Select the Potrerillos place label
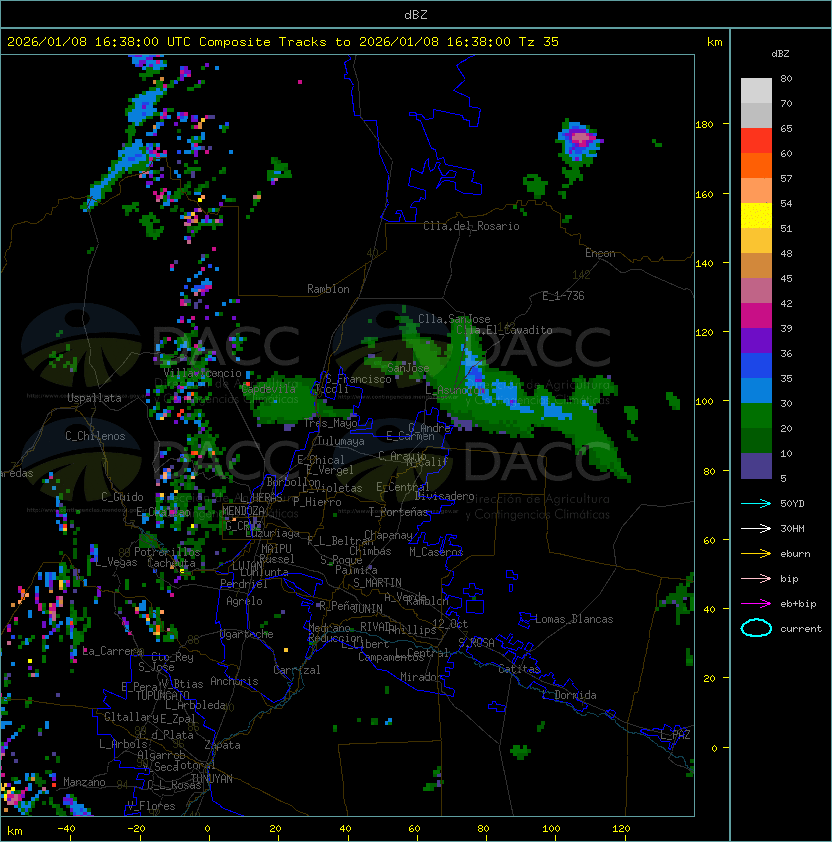Screen dimensions: 832x842 pyautogui.click(x=167, y=552)
